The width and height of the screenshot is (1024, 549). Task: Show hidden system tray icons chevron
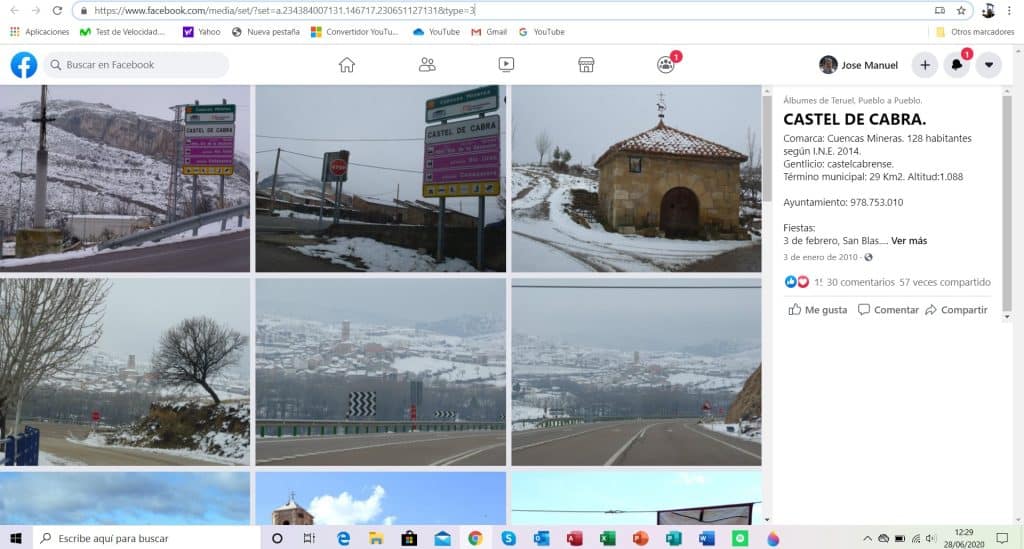[x=867, y=539]
